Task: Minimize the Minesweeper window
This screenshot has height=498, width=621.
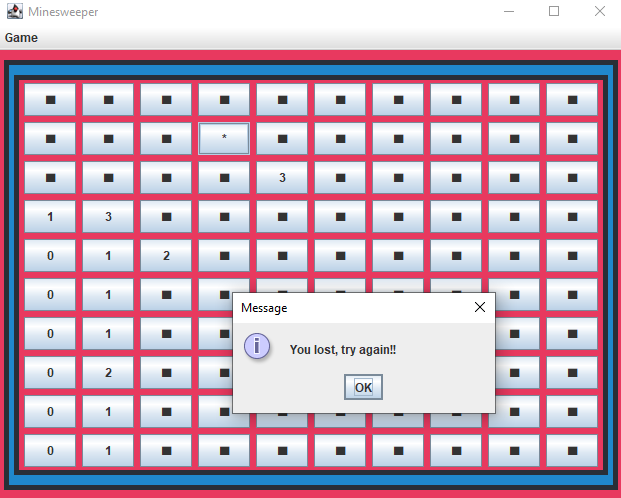Action: 509,11
